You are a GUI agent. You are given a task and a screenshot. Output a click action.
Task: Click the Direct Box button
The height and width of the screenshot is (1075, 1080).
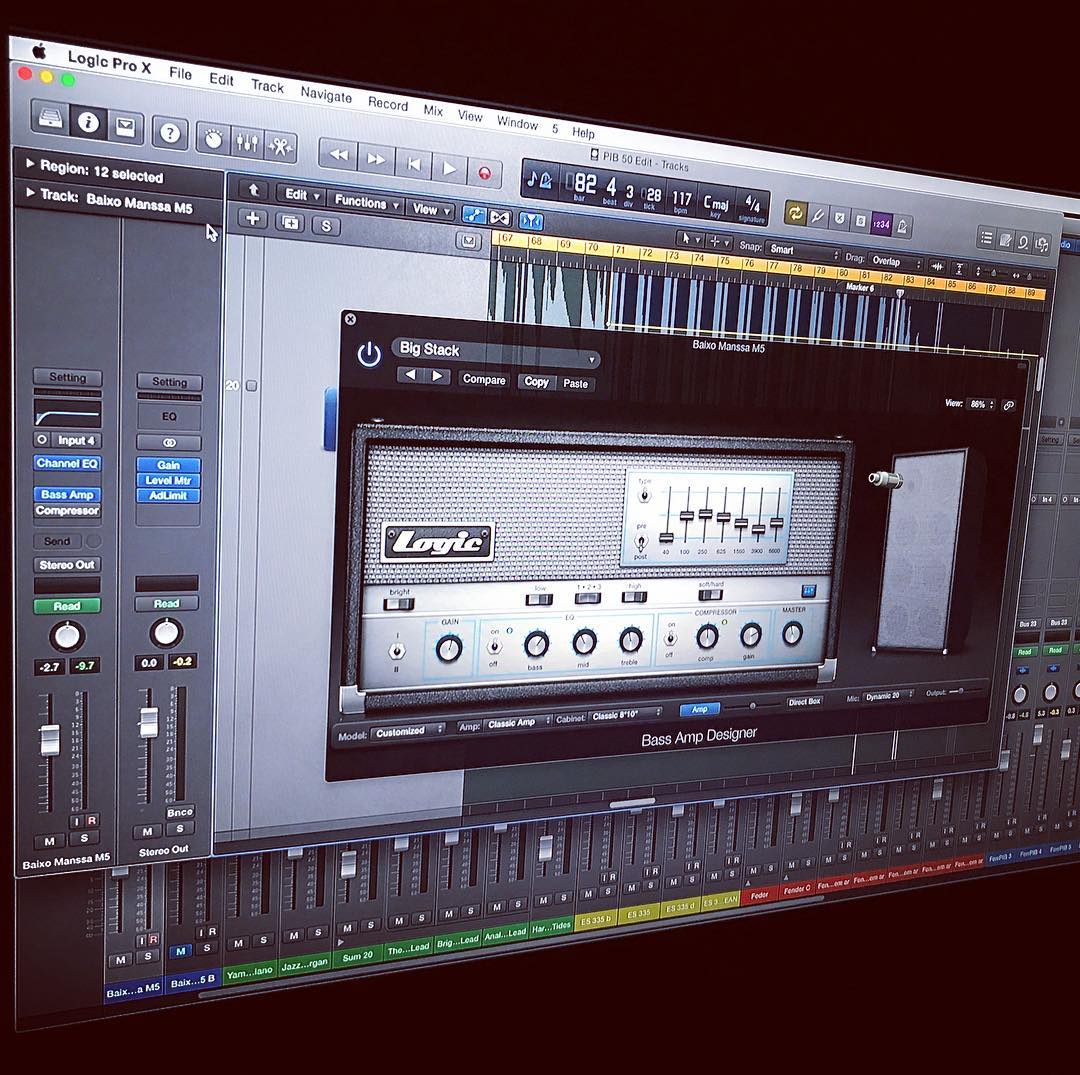click(x=805, y=701)
